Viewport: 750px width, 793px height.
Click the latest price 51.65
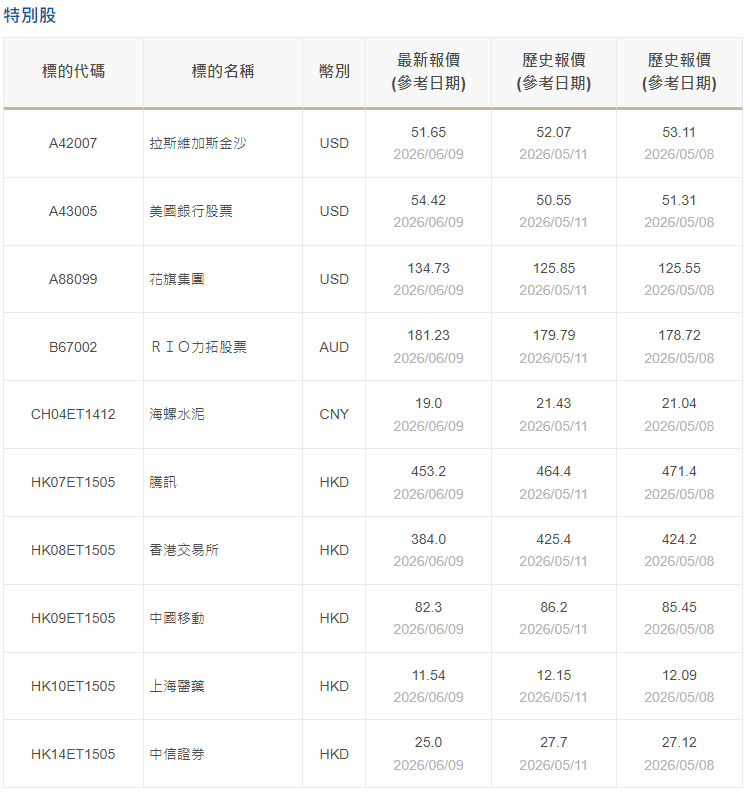428,133
